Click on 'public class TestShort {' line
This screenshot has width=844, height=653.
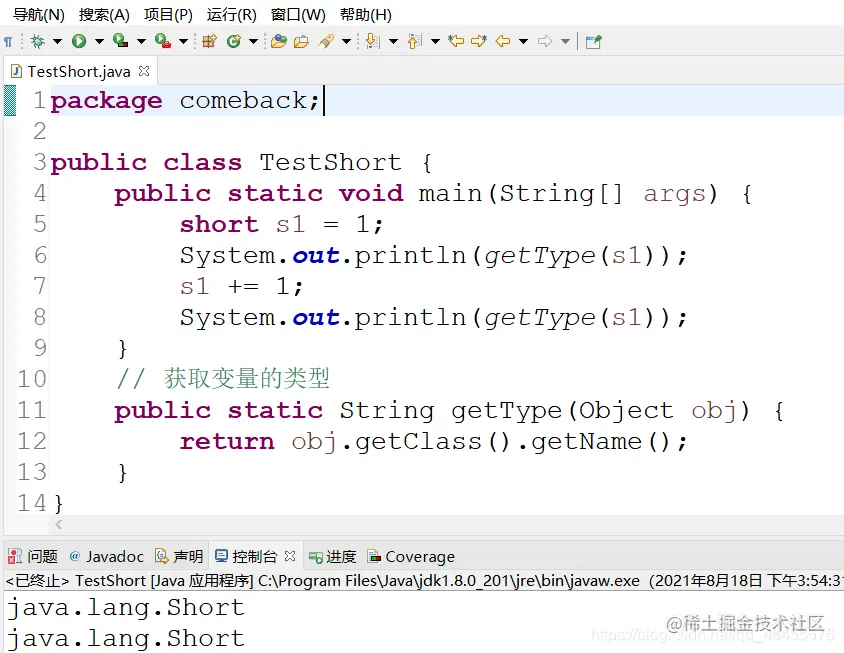[x=241, y=163]
